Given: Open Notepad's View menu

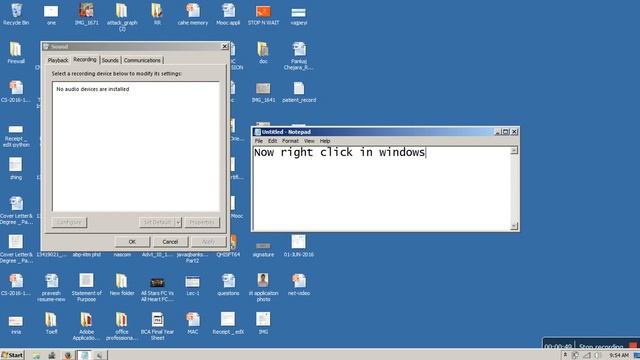Looking at the screenshot, I should pos(309,141).
